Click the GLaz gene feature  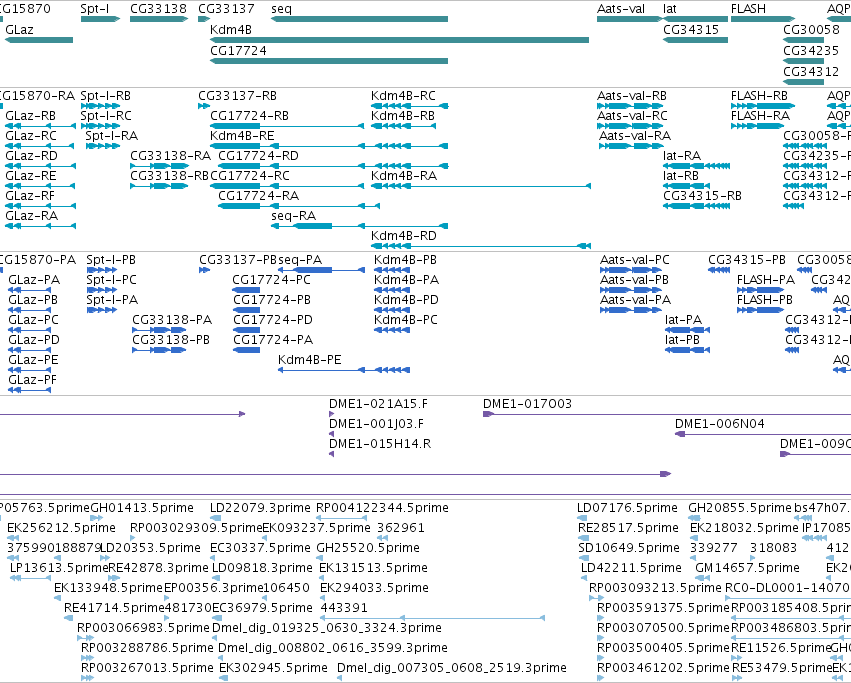tap(39, 40)
